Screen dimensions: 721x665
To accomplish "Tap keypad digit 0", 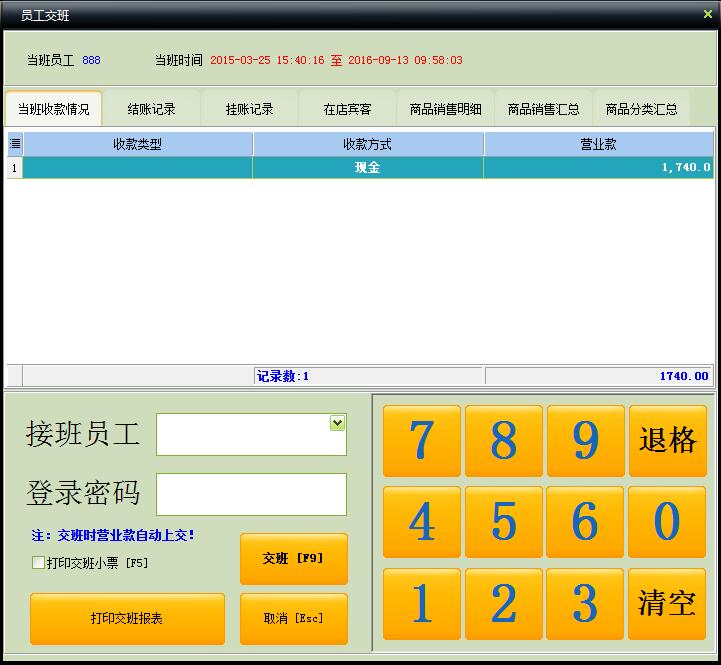I will [x=667, y=522].
